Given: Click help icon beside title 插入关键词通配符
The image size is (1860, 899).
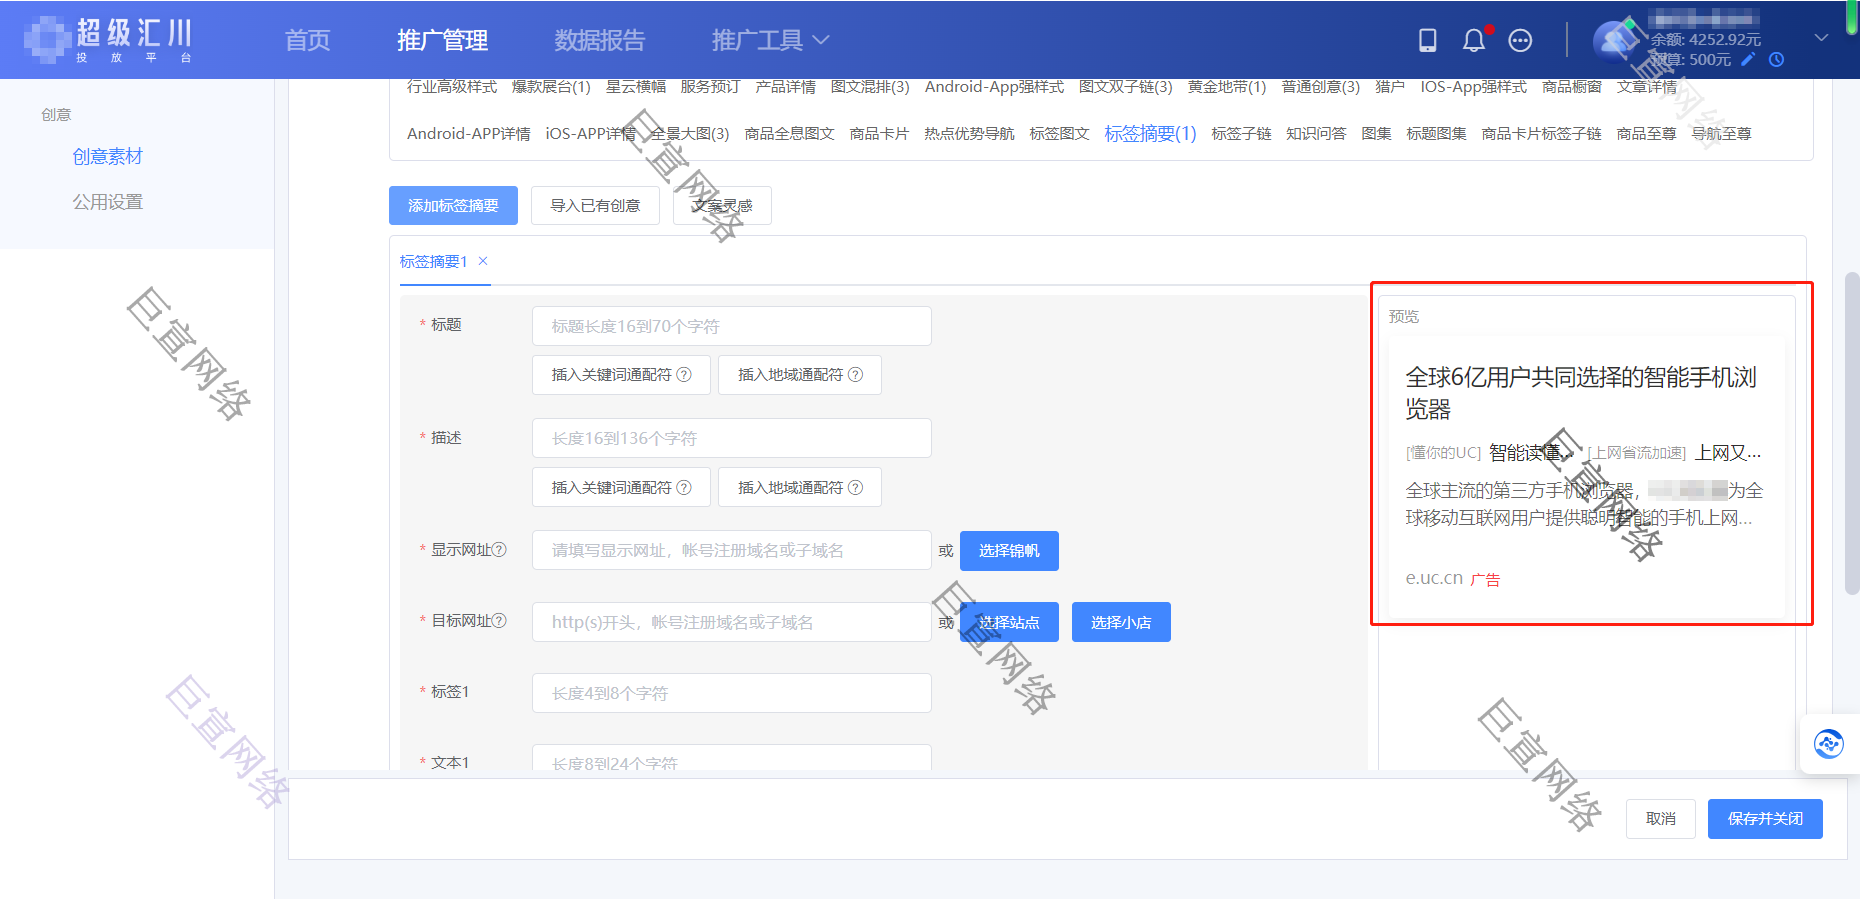Looking at the screenshot, I should (684, 375).
